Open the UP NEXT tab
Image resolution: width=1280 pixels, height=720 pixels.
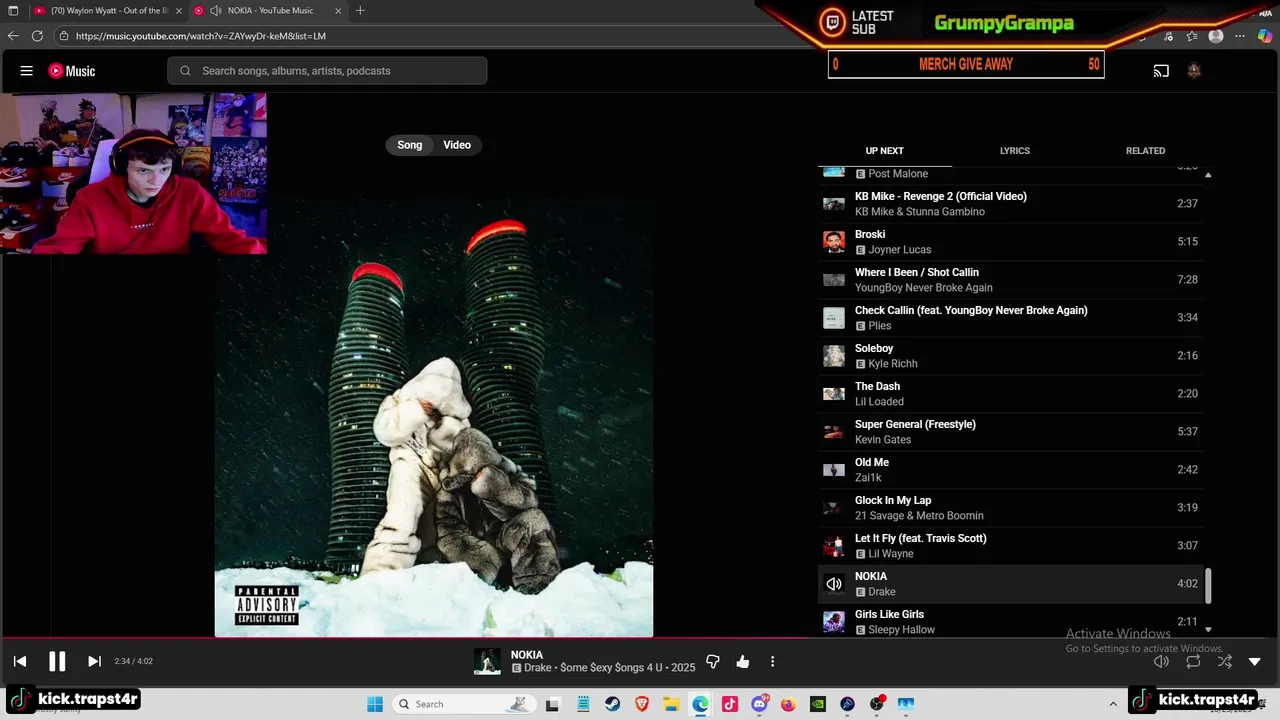click(884, 151)
